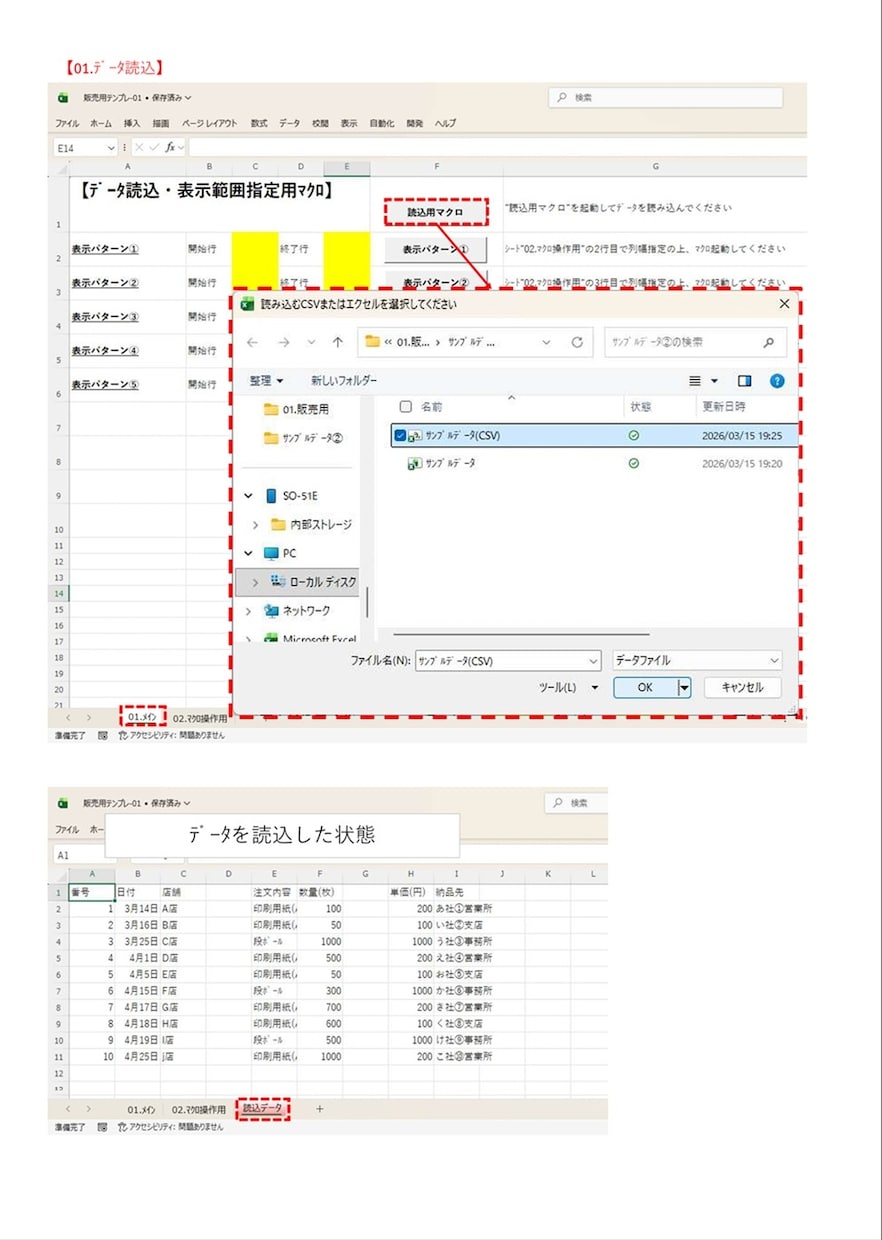882x1240 pixels.
Task: Switch to 読込データ sheet tab
Action: 263,1109
